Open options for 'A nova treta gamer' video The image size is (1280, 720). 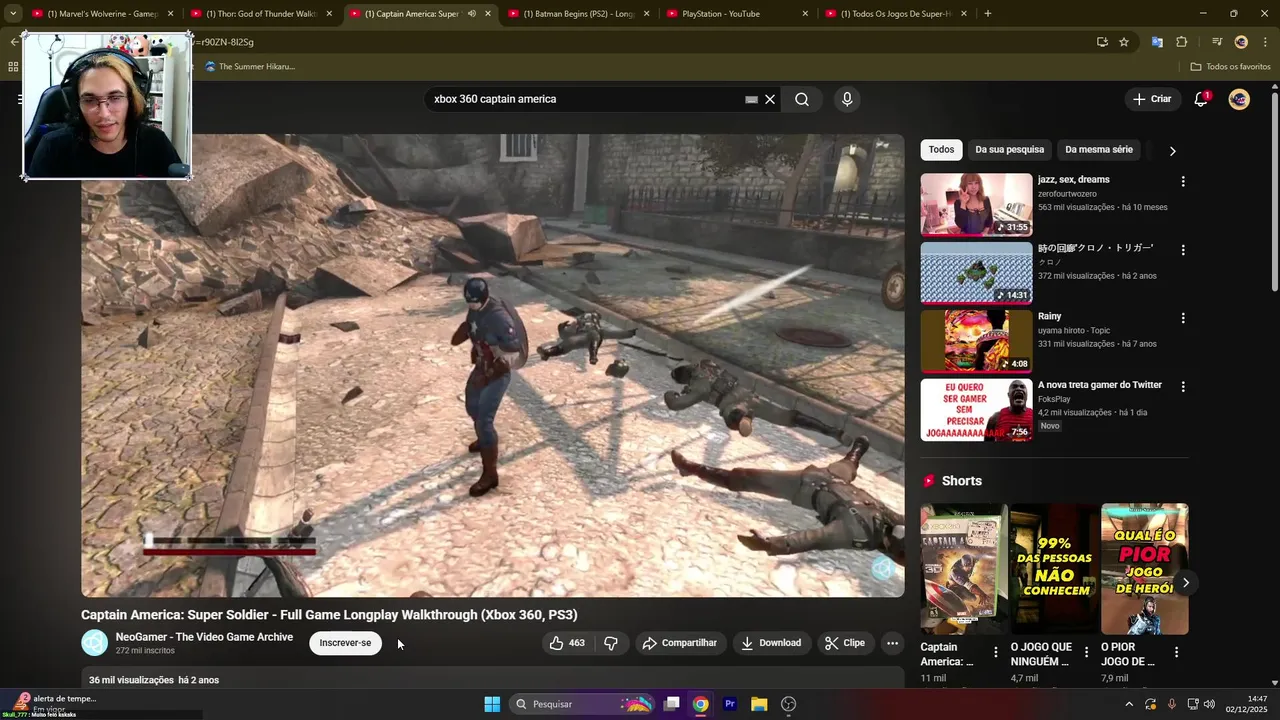click(1183, 387)
